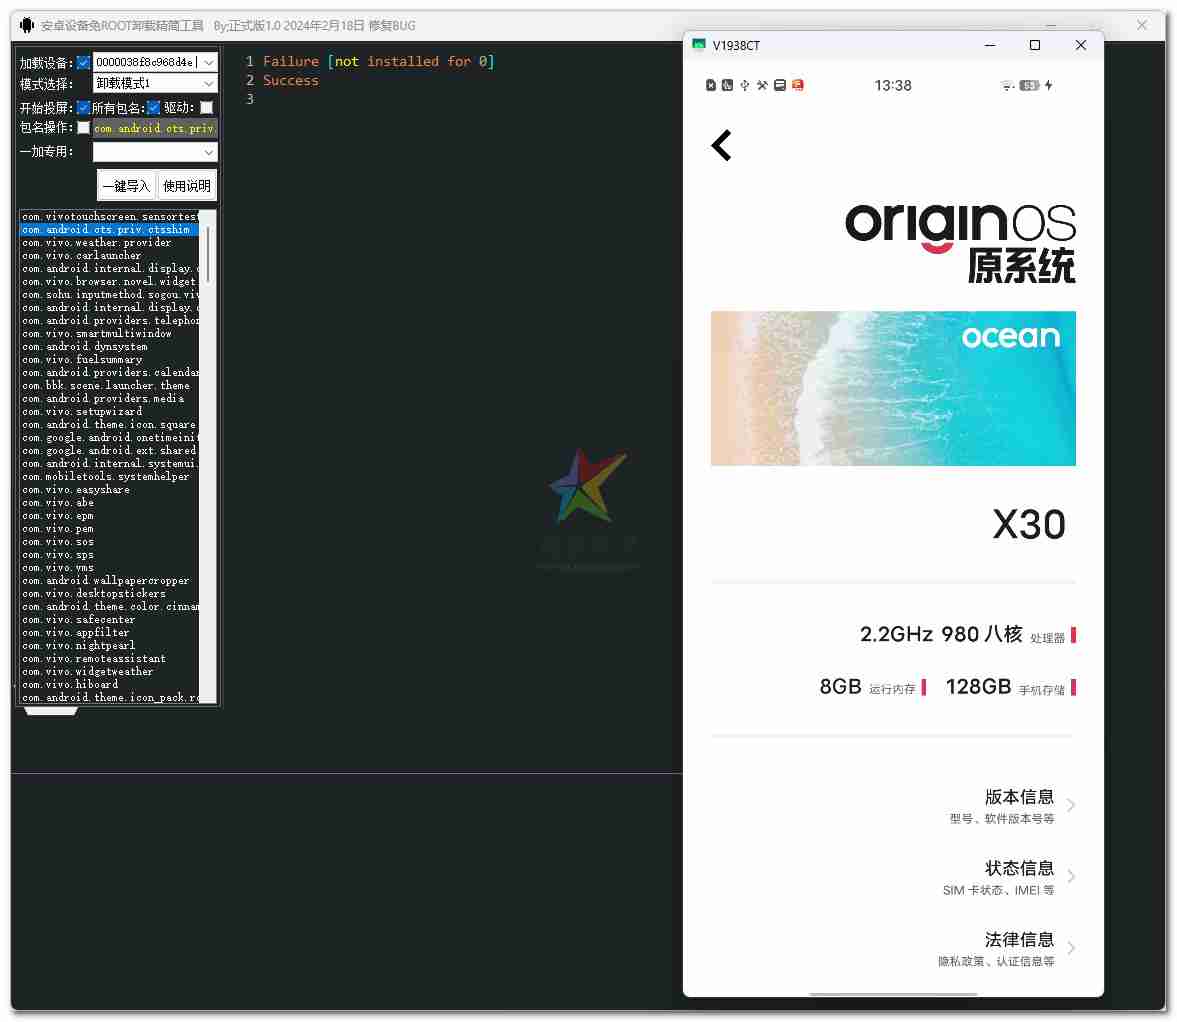1177x1022 pixels.
Task: Tap the battery indicator in phone status bar
Action: pos(1029,86)
